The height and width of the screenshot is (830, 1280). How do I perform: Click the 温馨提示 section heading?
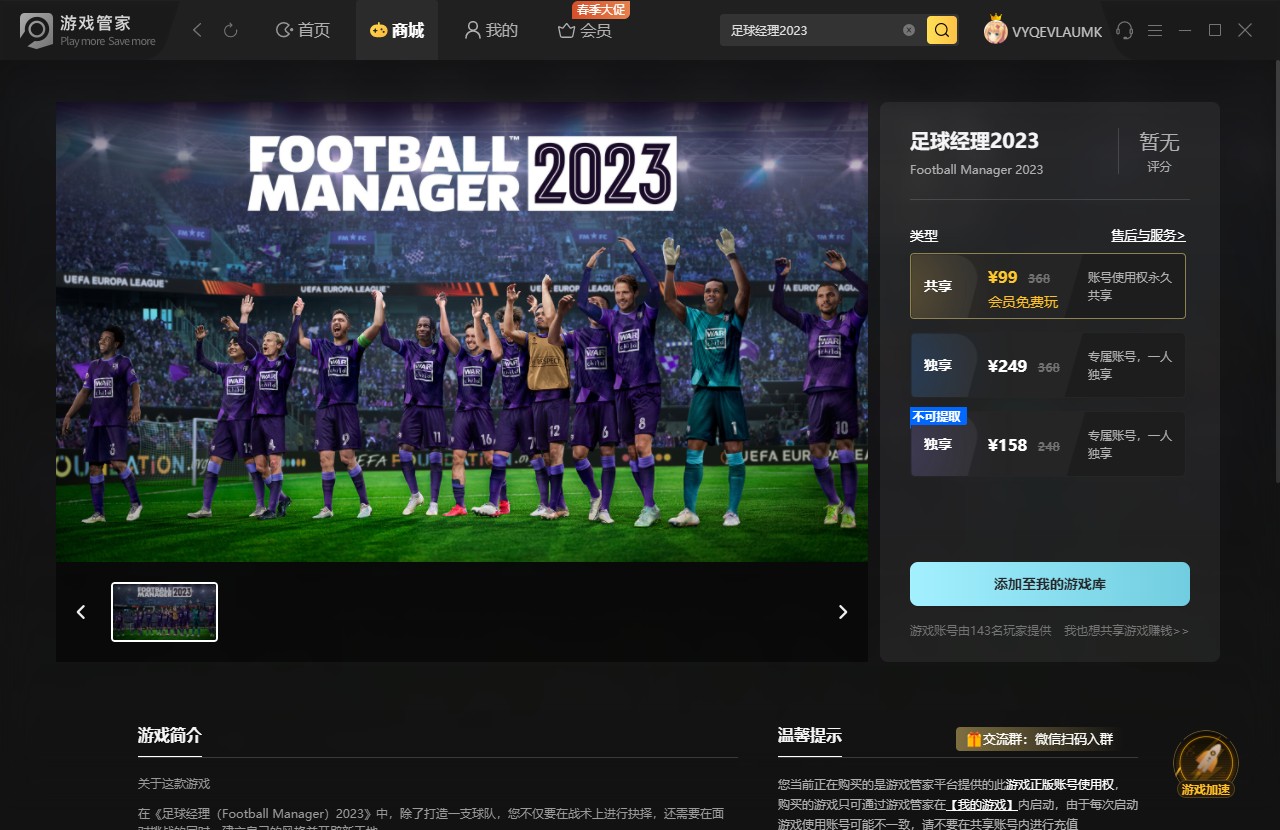[810, 736]
